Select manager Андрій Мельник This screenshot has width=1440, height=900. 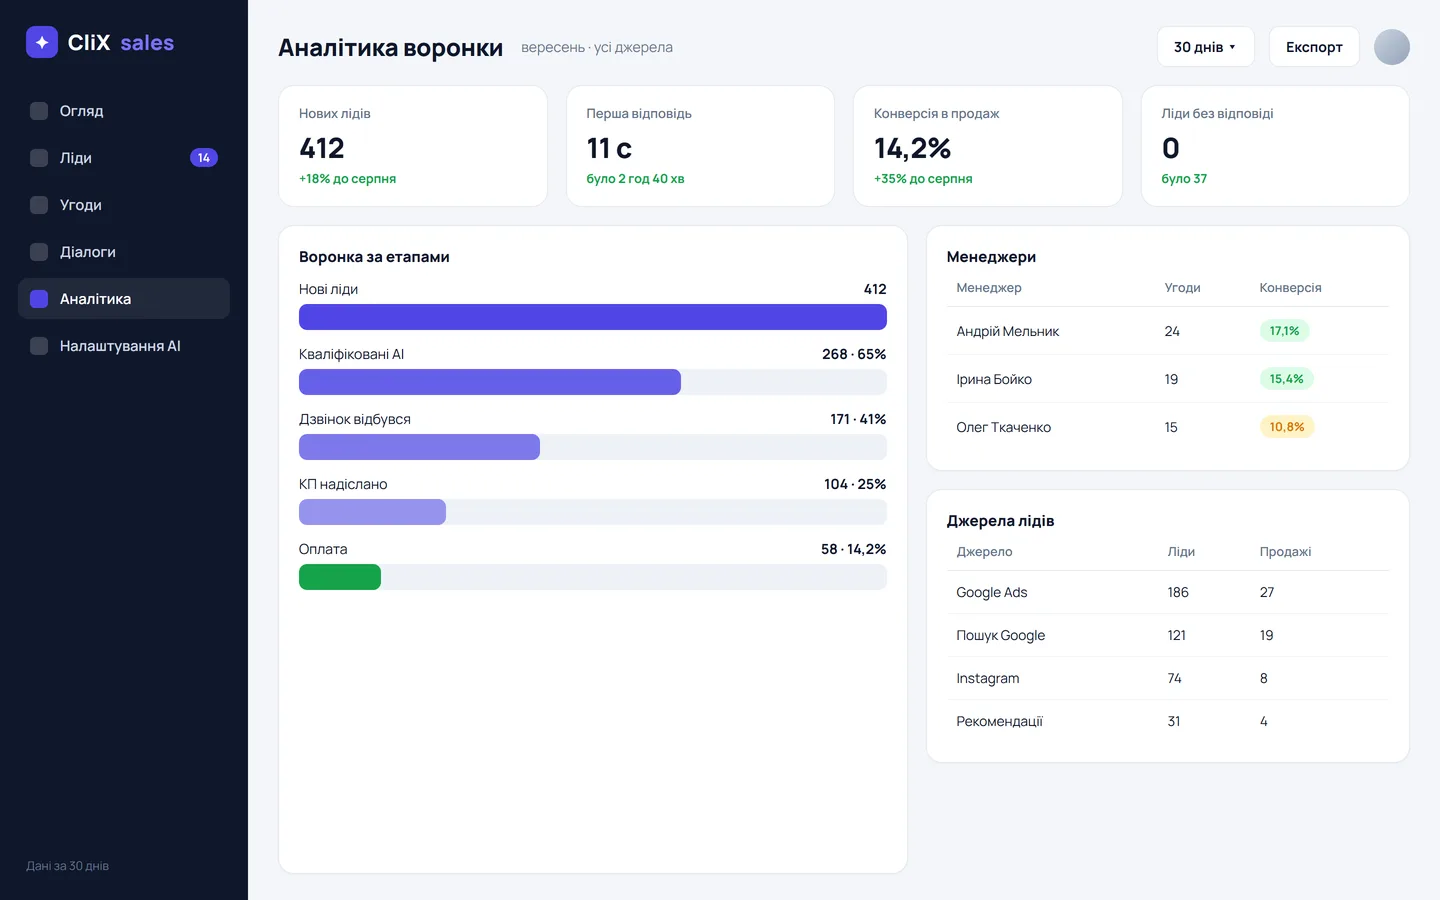click(1168, 331)
